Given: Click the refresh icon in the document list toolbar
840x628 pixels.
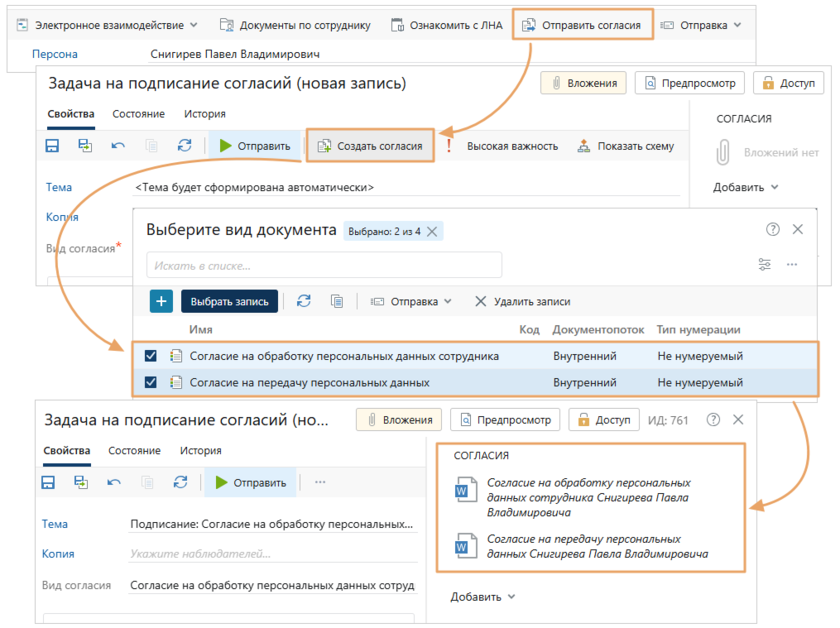Looking at the screenshot, I should tap(304, 301).
